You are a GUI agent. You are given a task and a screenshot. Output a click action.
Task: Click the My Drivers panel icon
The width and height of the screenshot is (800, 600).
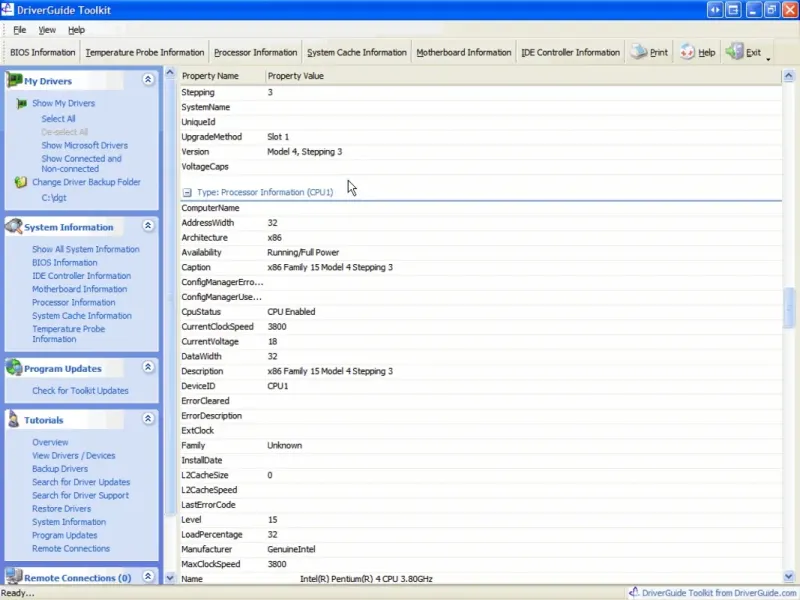14,80
